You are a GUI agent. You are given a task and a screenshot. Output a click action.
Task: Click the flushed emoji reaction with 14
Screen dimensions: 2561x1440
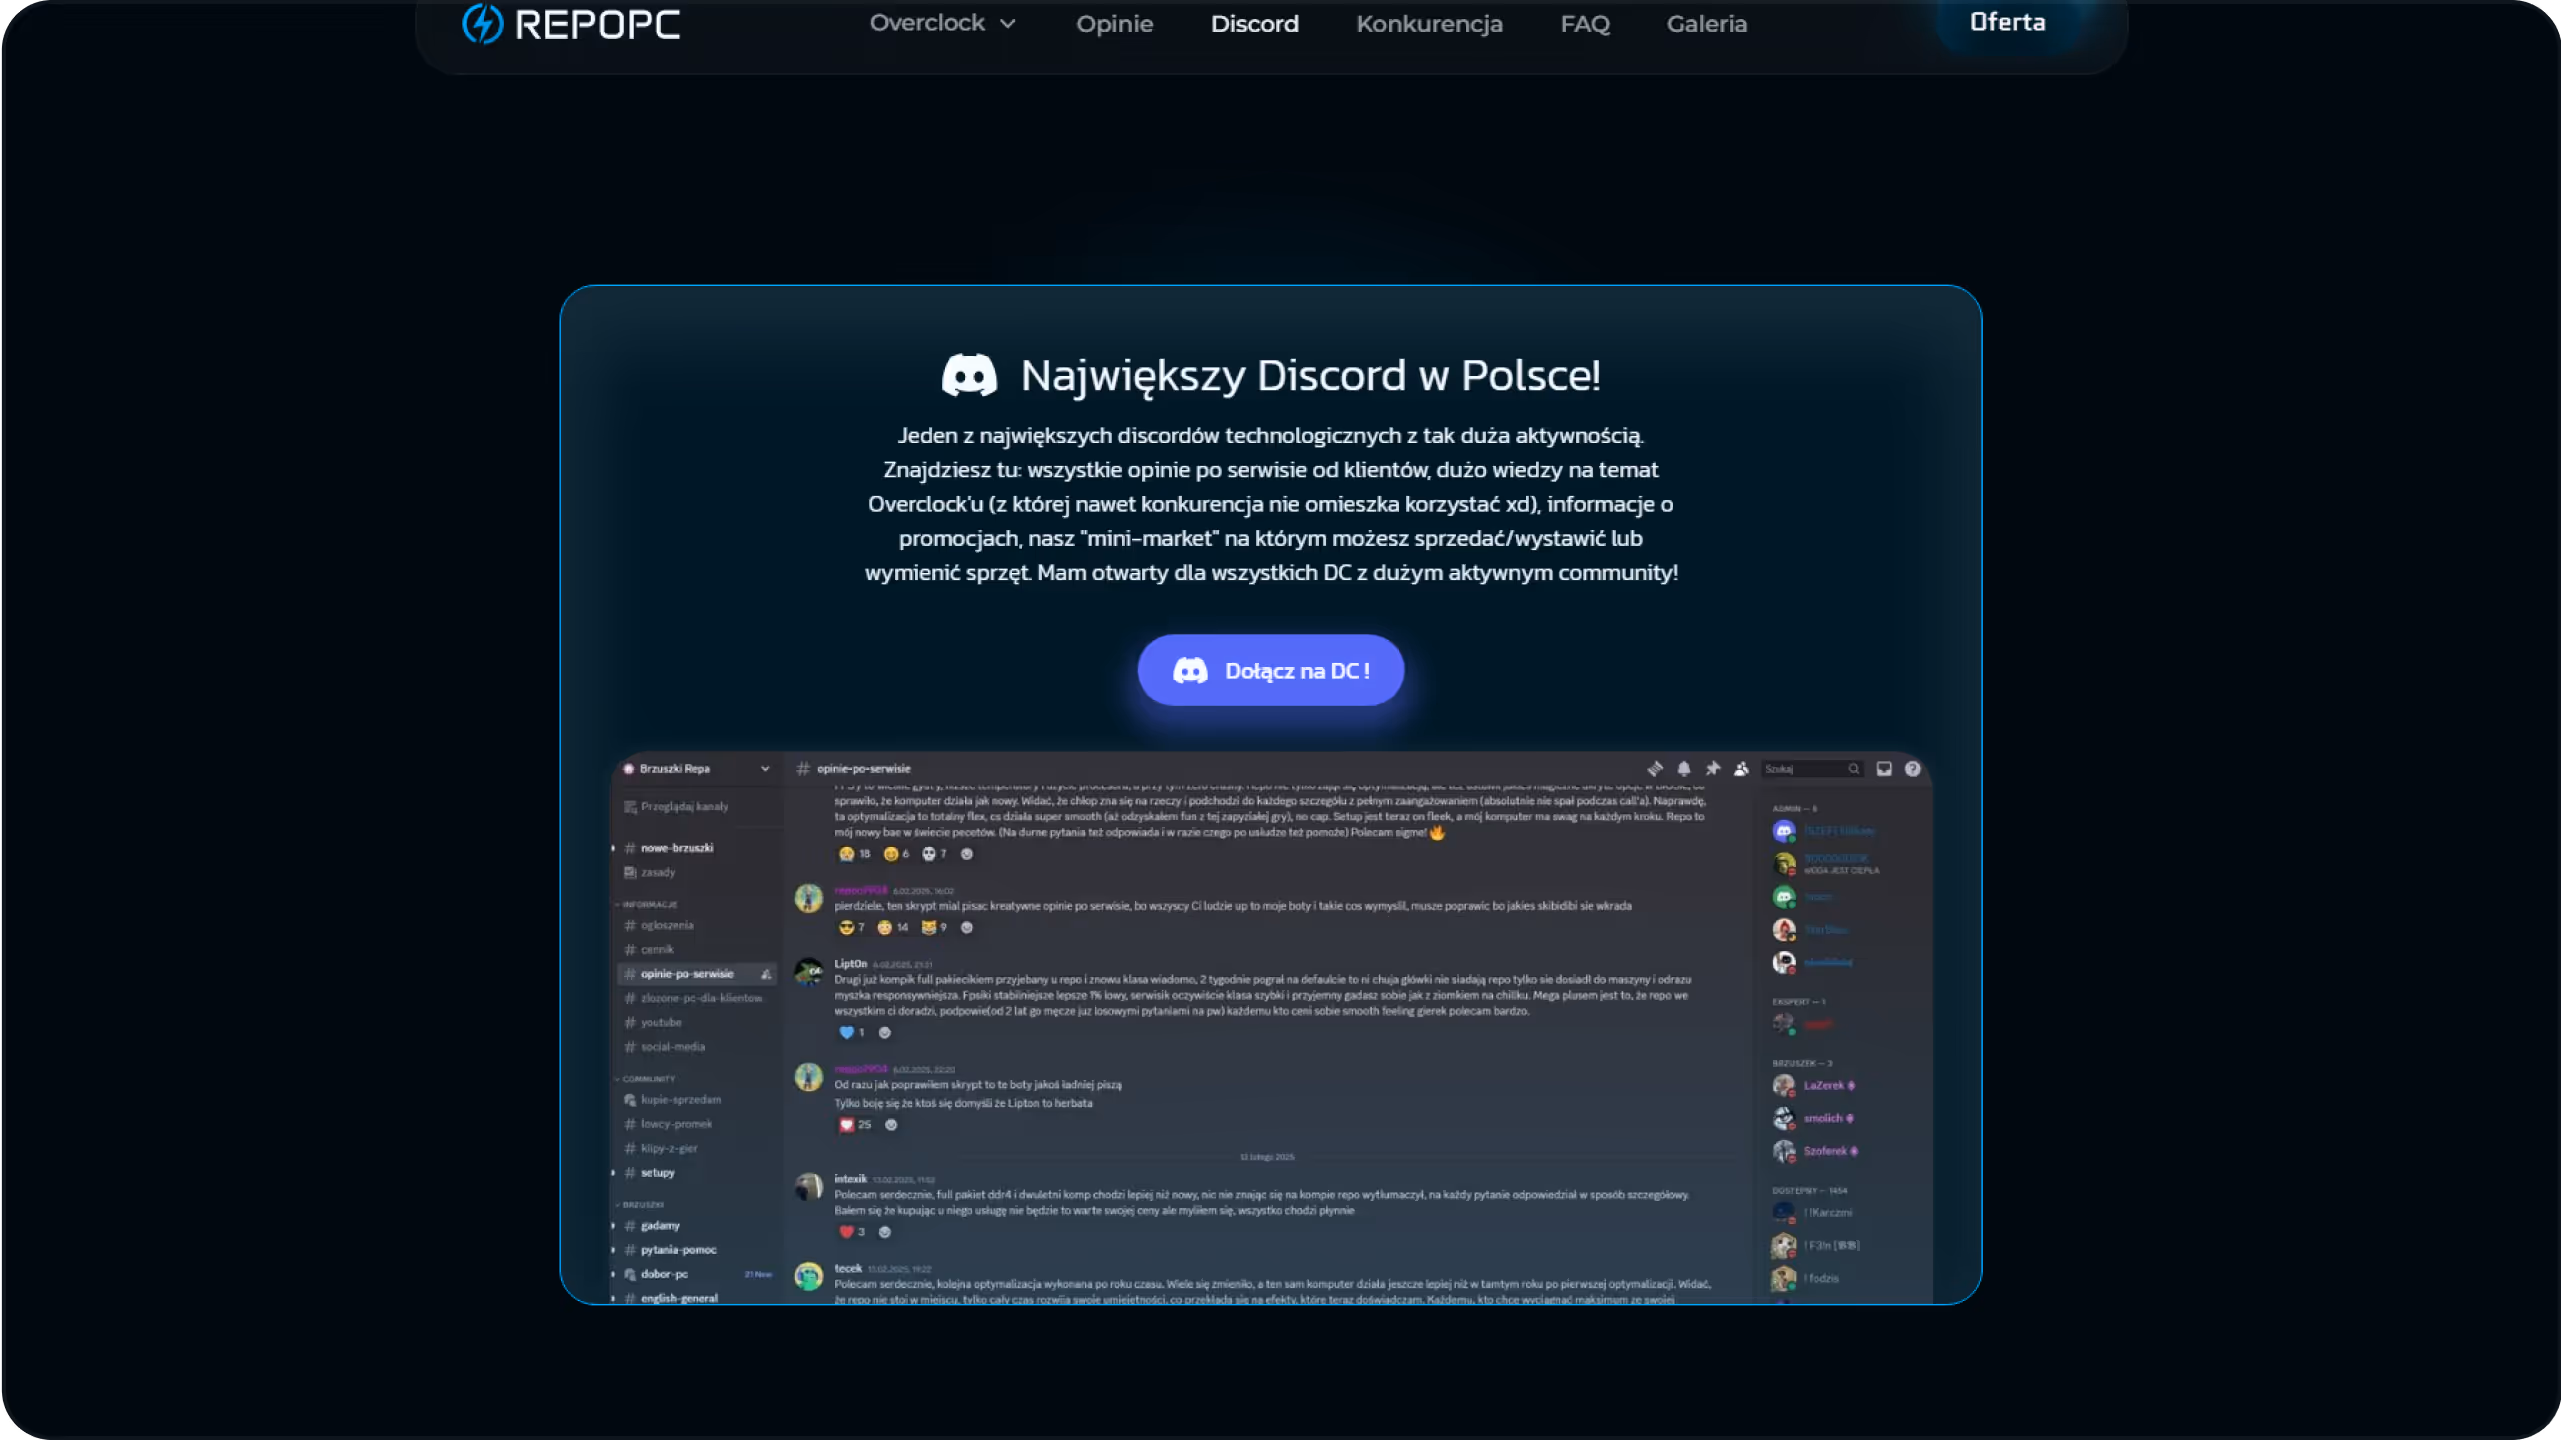coord(893,927)
